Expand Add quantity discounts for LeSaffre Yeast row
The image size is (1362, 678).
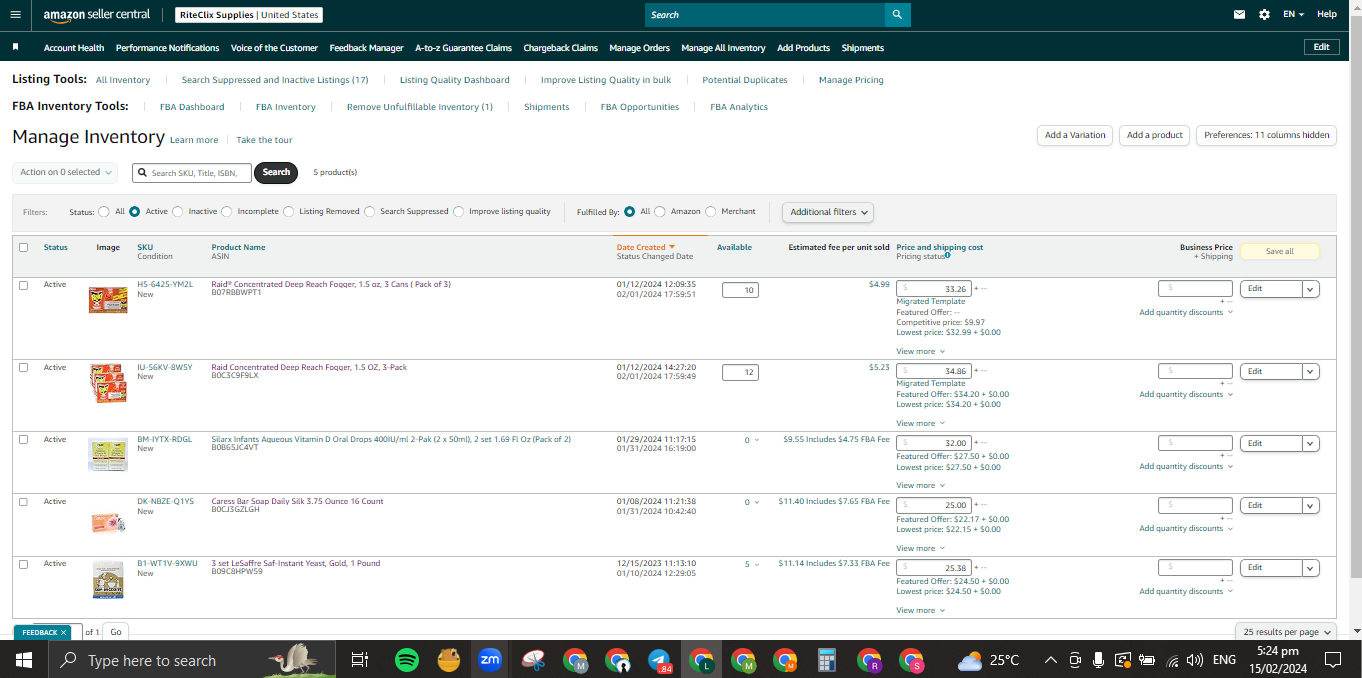coord(1186,591)
